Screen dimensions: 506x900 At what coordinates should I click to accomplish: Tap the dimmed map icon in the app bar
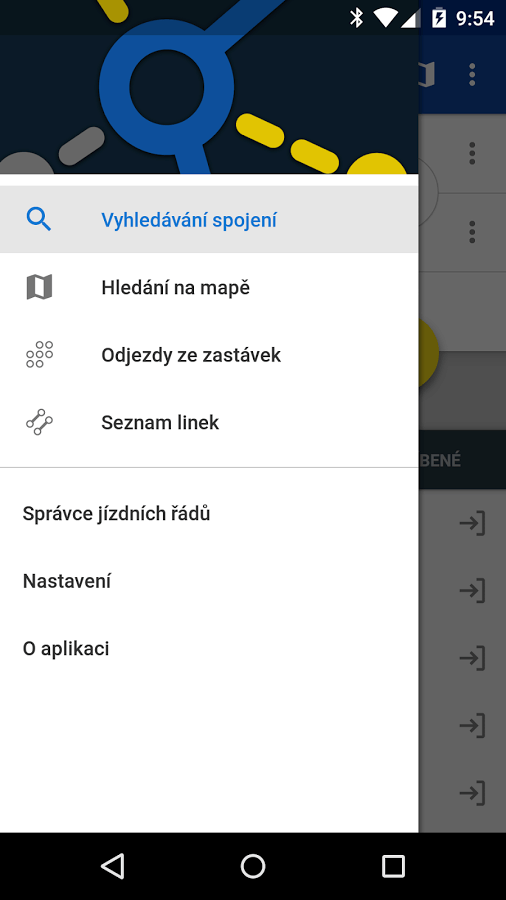[x=427, y=75]
